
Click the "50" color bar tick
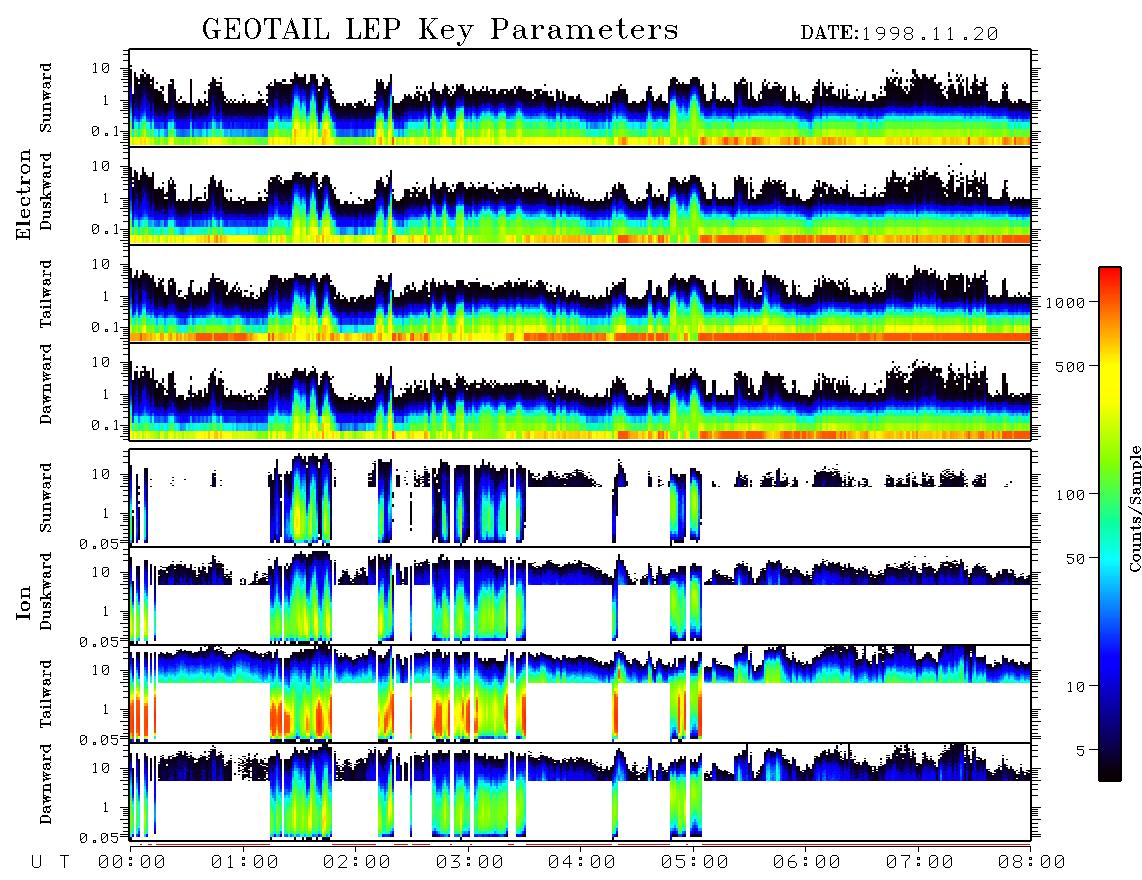point(1076,559)
